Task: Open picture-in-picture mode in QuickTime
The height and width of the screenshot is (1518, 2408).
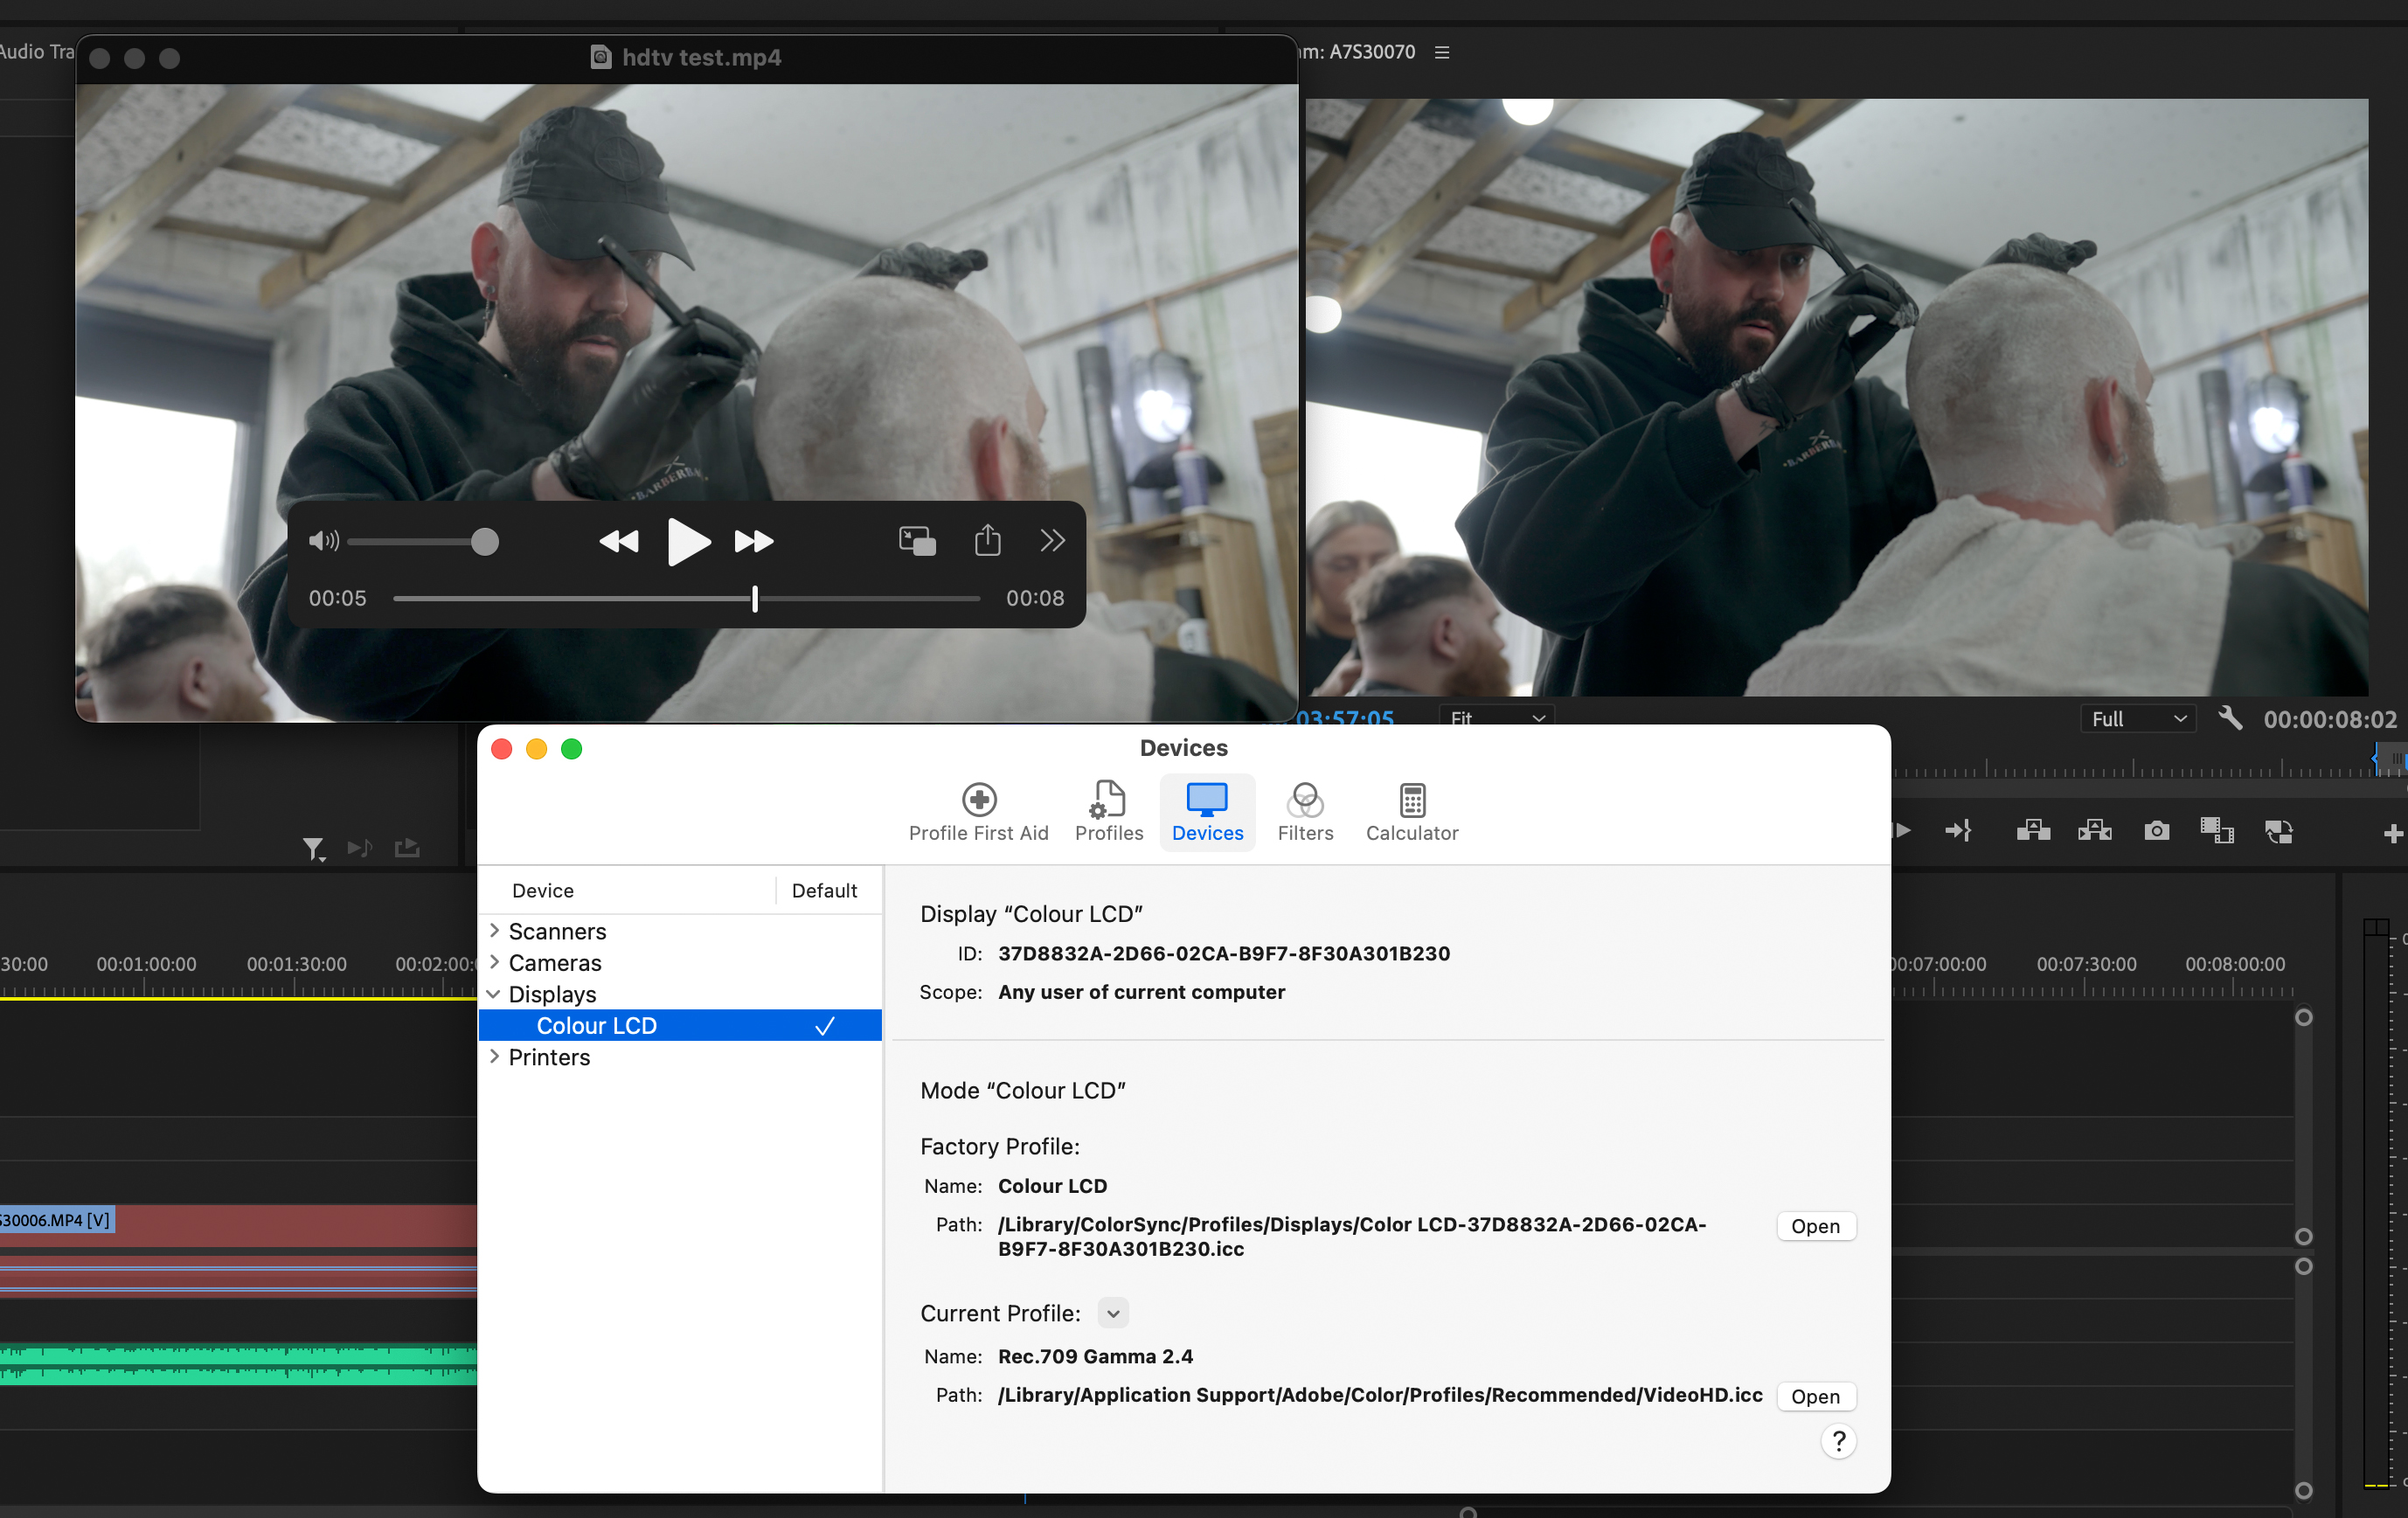Action: (916, 540)
